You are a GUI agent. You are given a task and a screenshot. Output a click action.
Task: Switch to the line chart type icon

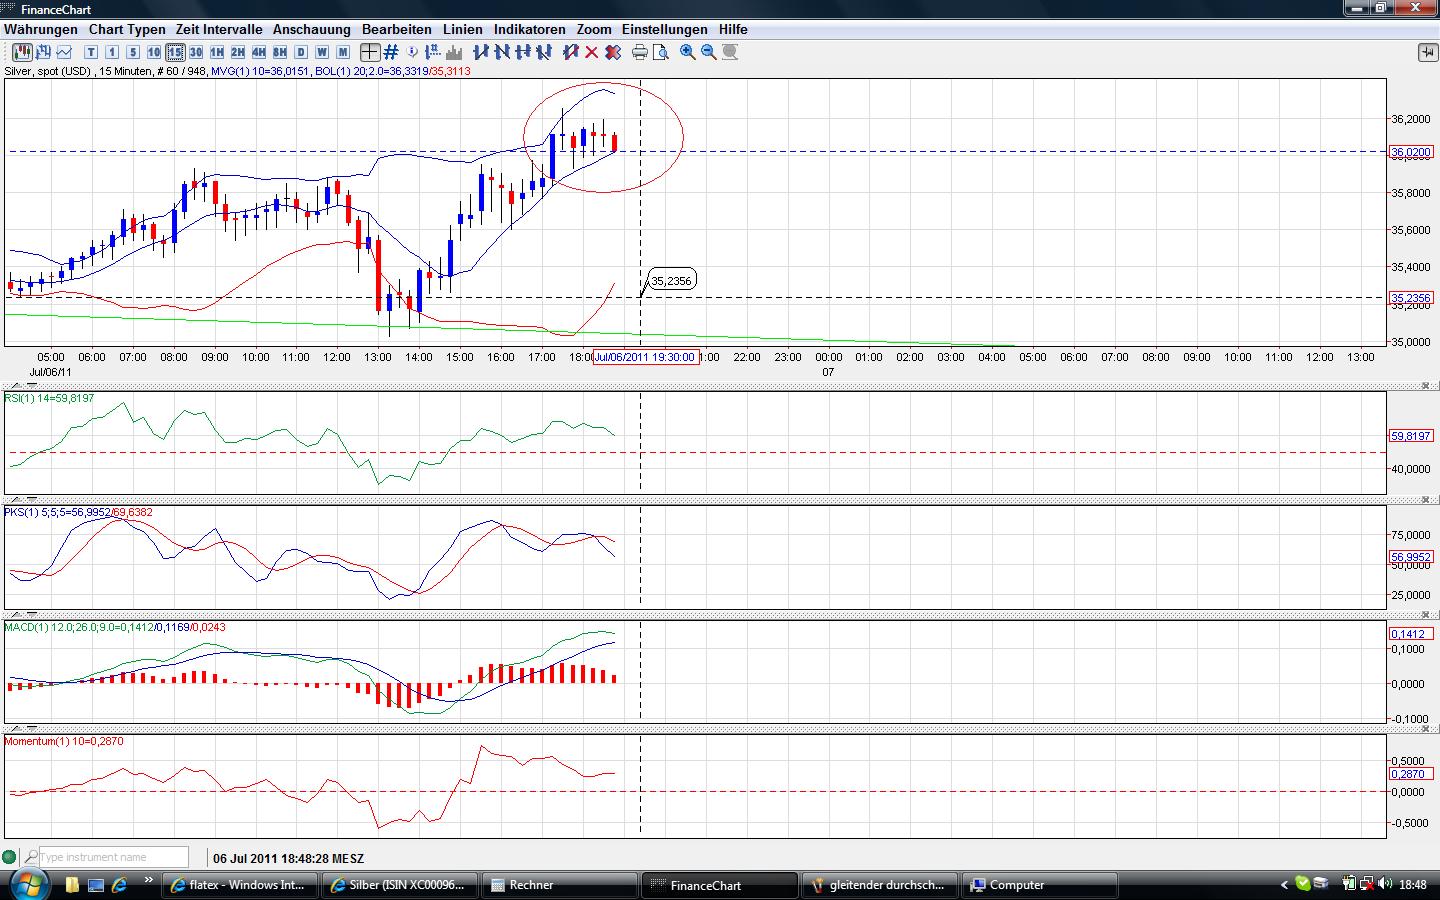click(65, 52)
